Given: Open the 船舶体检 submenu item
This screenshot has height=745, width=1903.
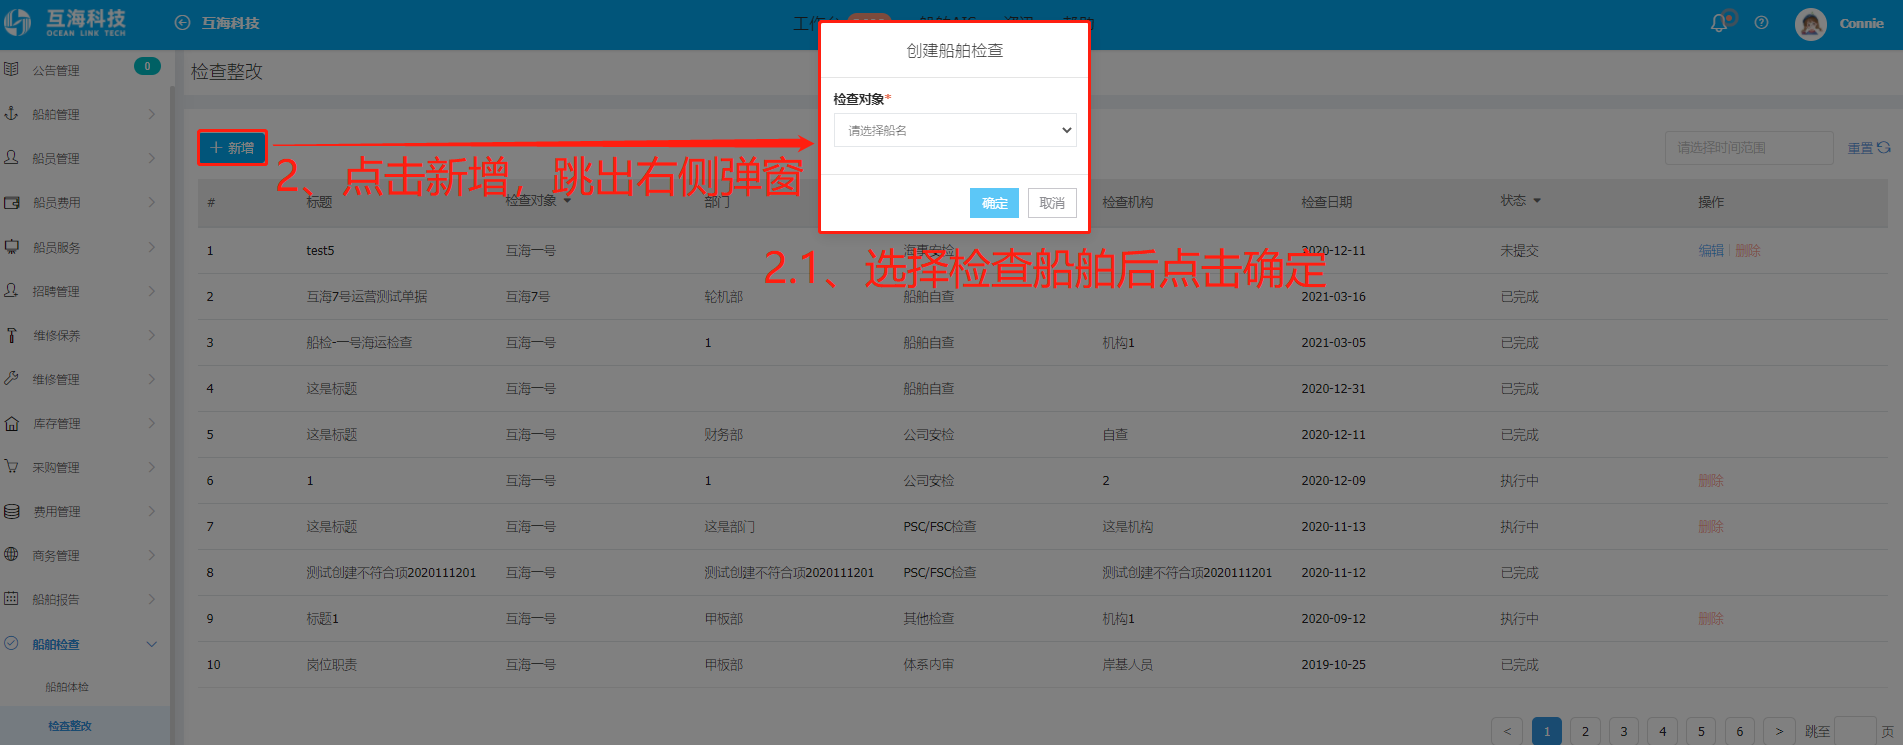Looking at the screenshot, I should (x=67, y=687).
